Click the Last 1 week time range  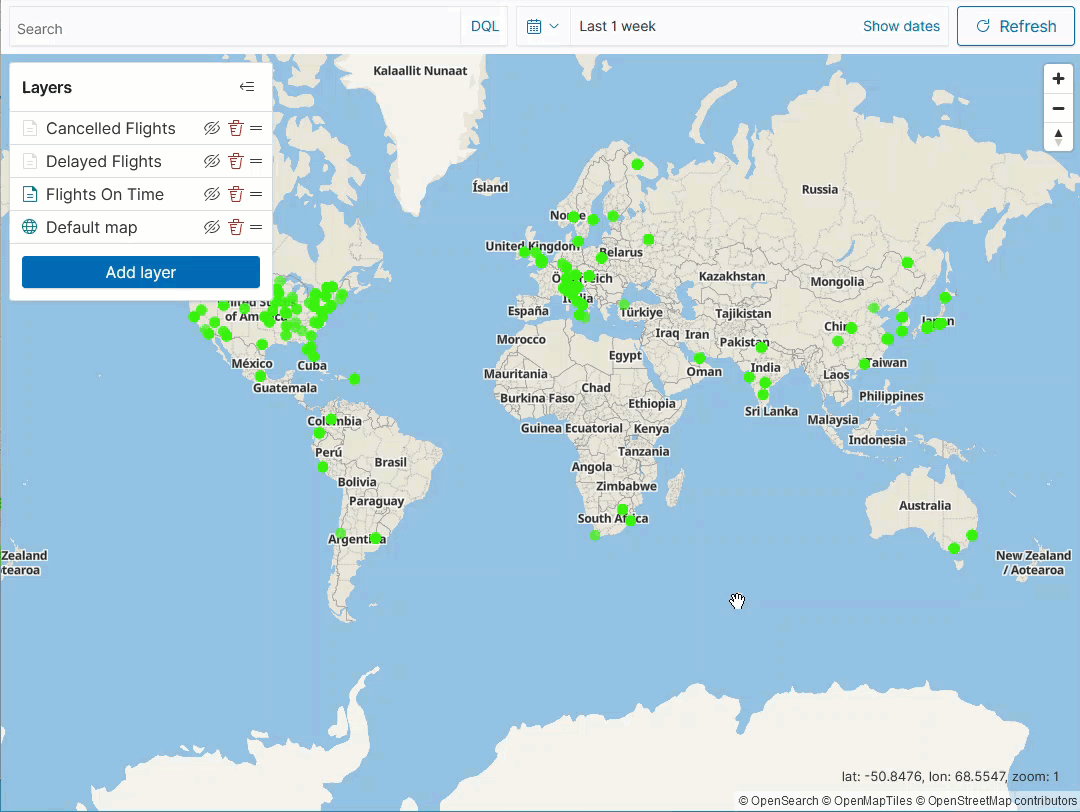click(x=617, y=26)
